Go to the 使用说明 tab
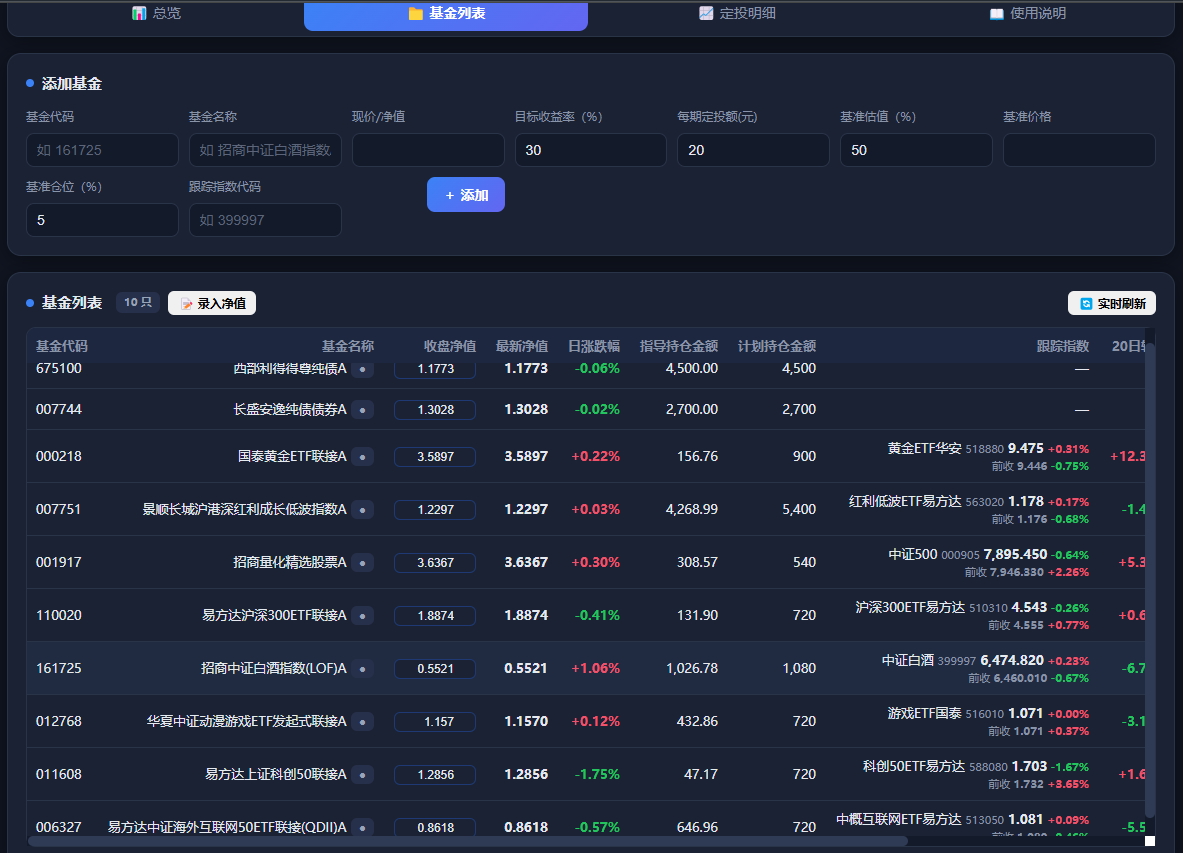Image resolution: width=1183 pixels, height=853 pixels. (x=1028, y=14)
